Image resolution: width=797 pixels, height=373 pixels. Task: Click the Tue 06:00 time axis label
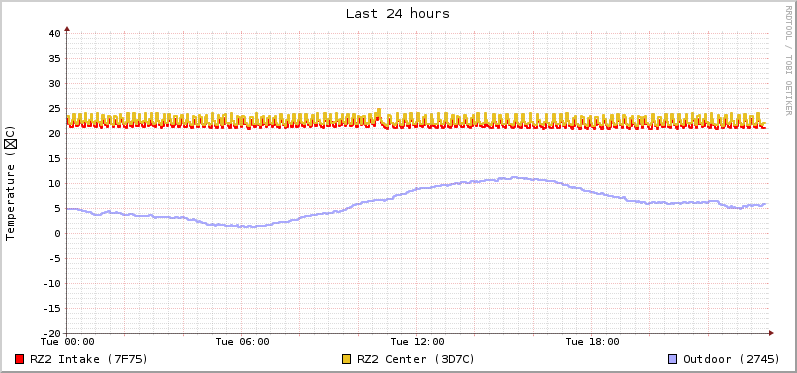pyautogui.click(x=242, y=341)
